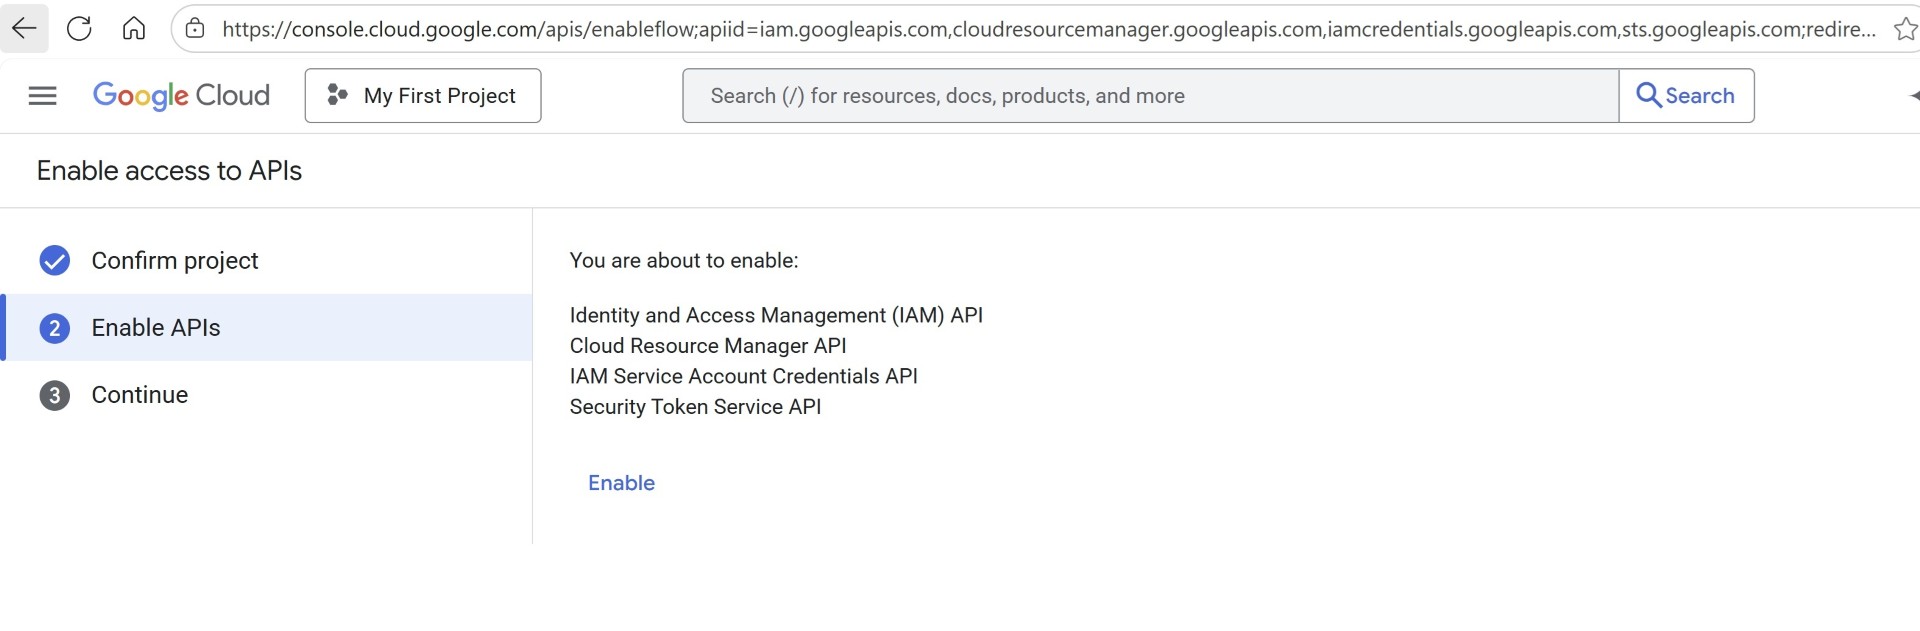Open the browser home page icon
The height and width of the screenshot is (631, 1920).
click(x=133, y=28)
